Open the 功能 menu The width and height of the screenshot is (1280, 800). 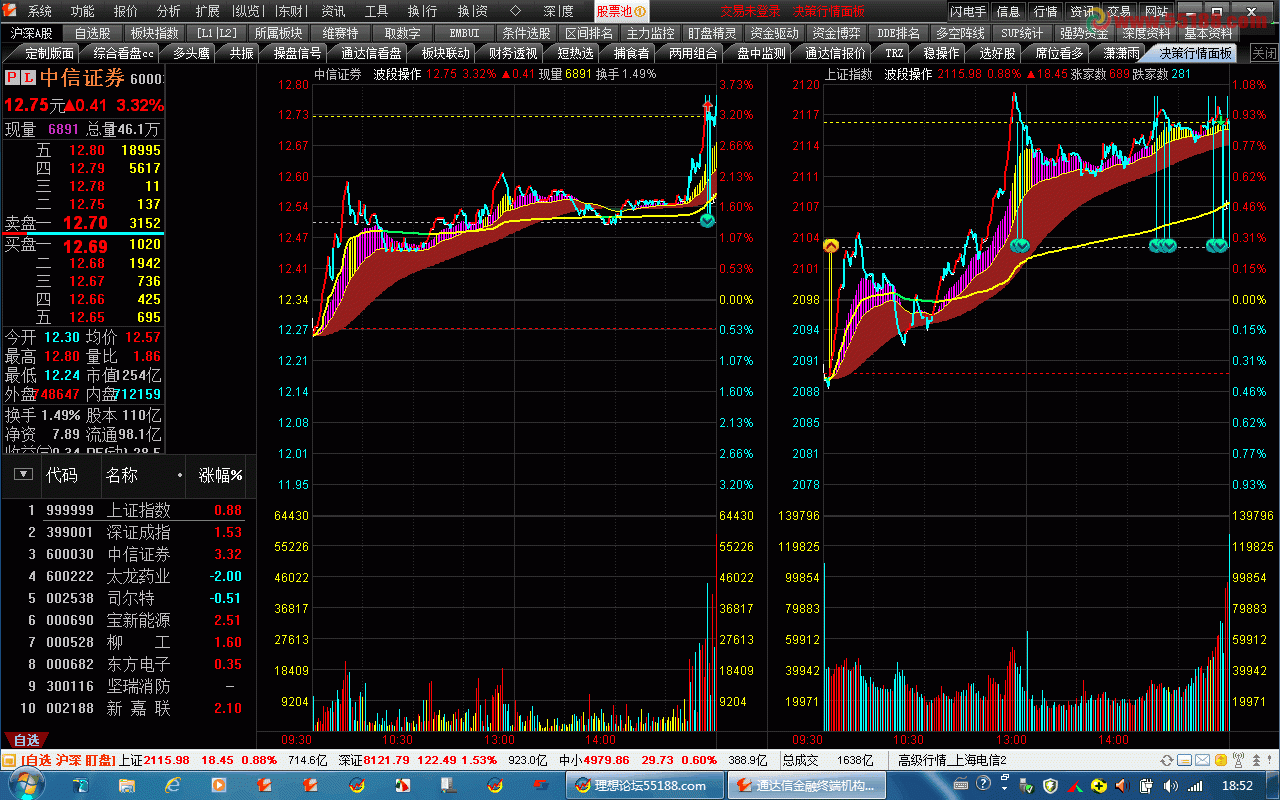83,11
